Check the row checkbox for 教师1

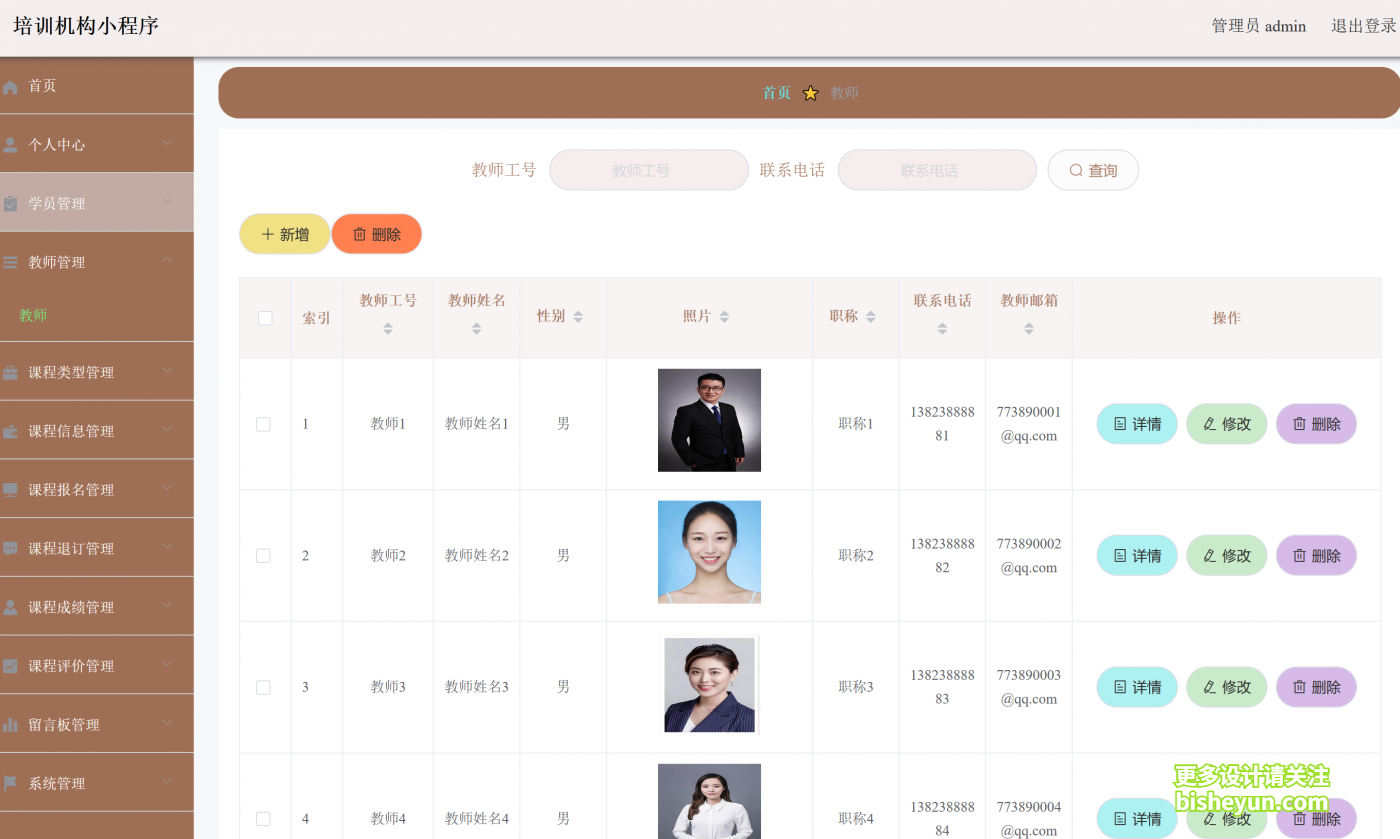pos(264,424)
